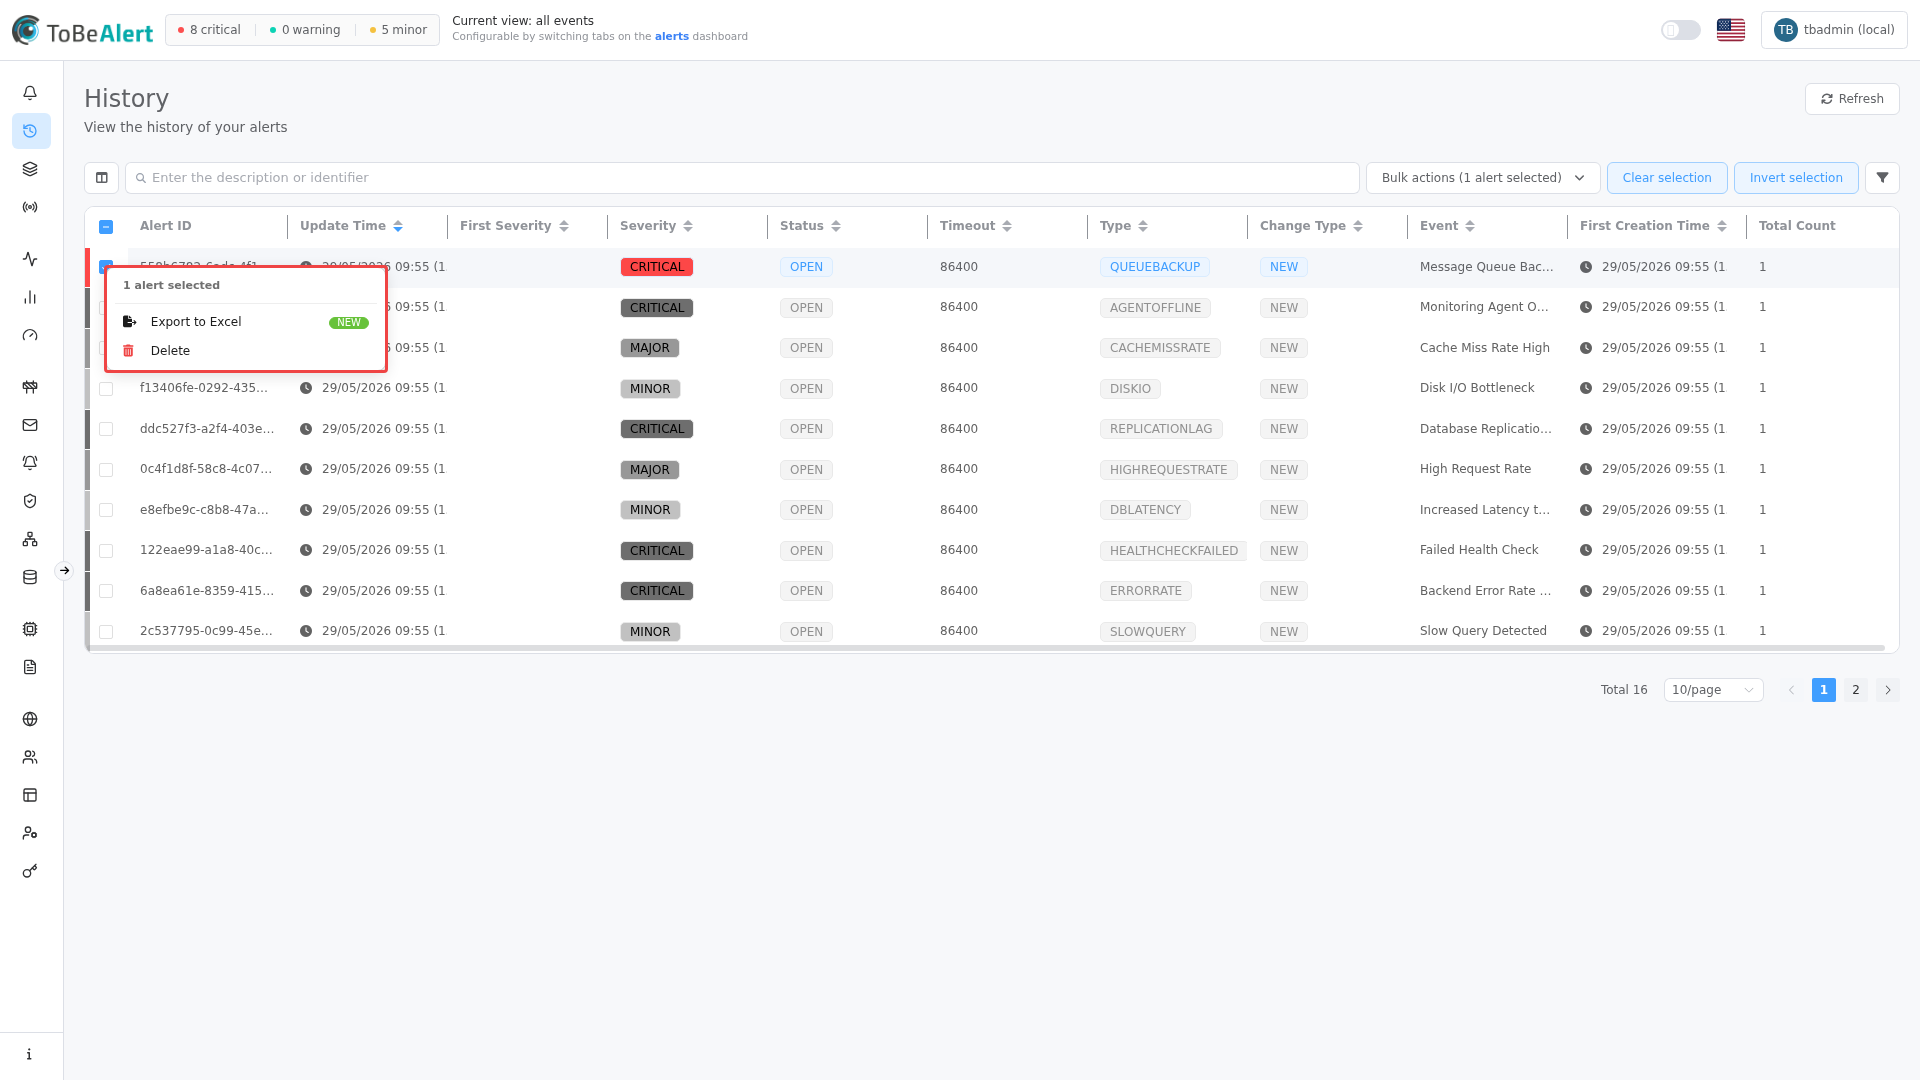Open the shield check sidebar icon
1920x1080 pixels.
[x=30, y=501]
